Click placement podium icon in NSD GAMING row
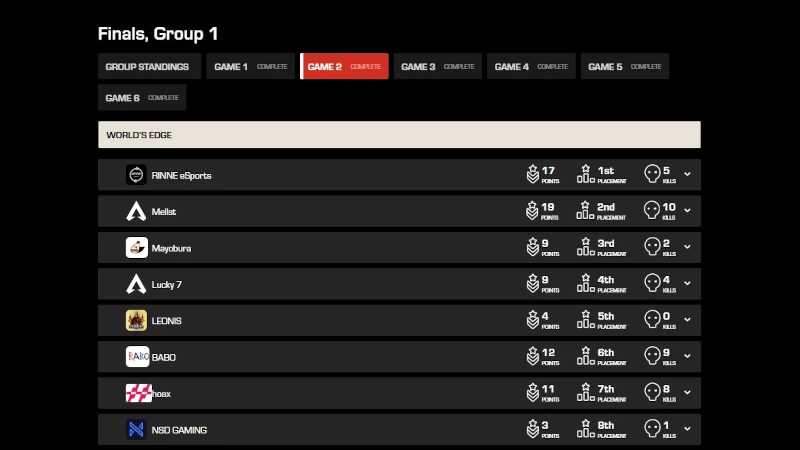The height and width of the screenshot is (450, 800). coord(586,429)
